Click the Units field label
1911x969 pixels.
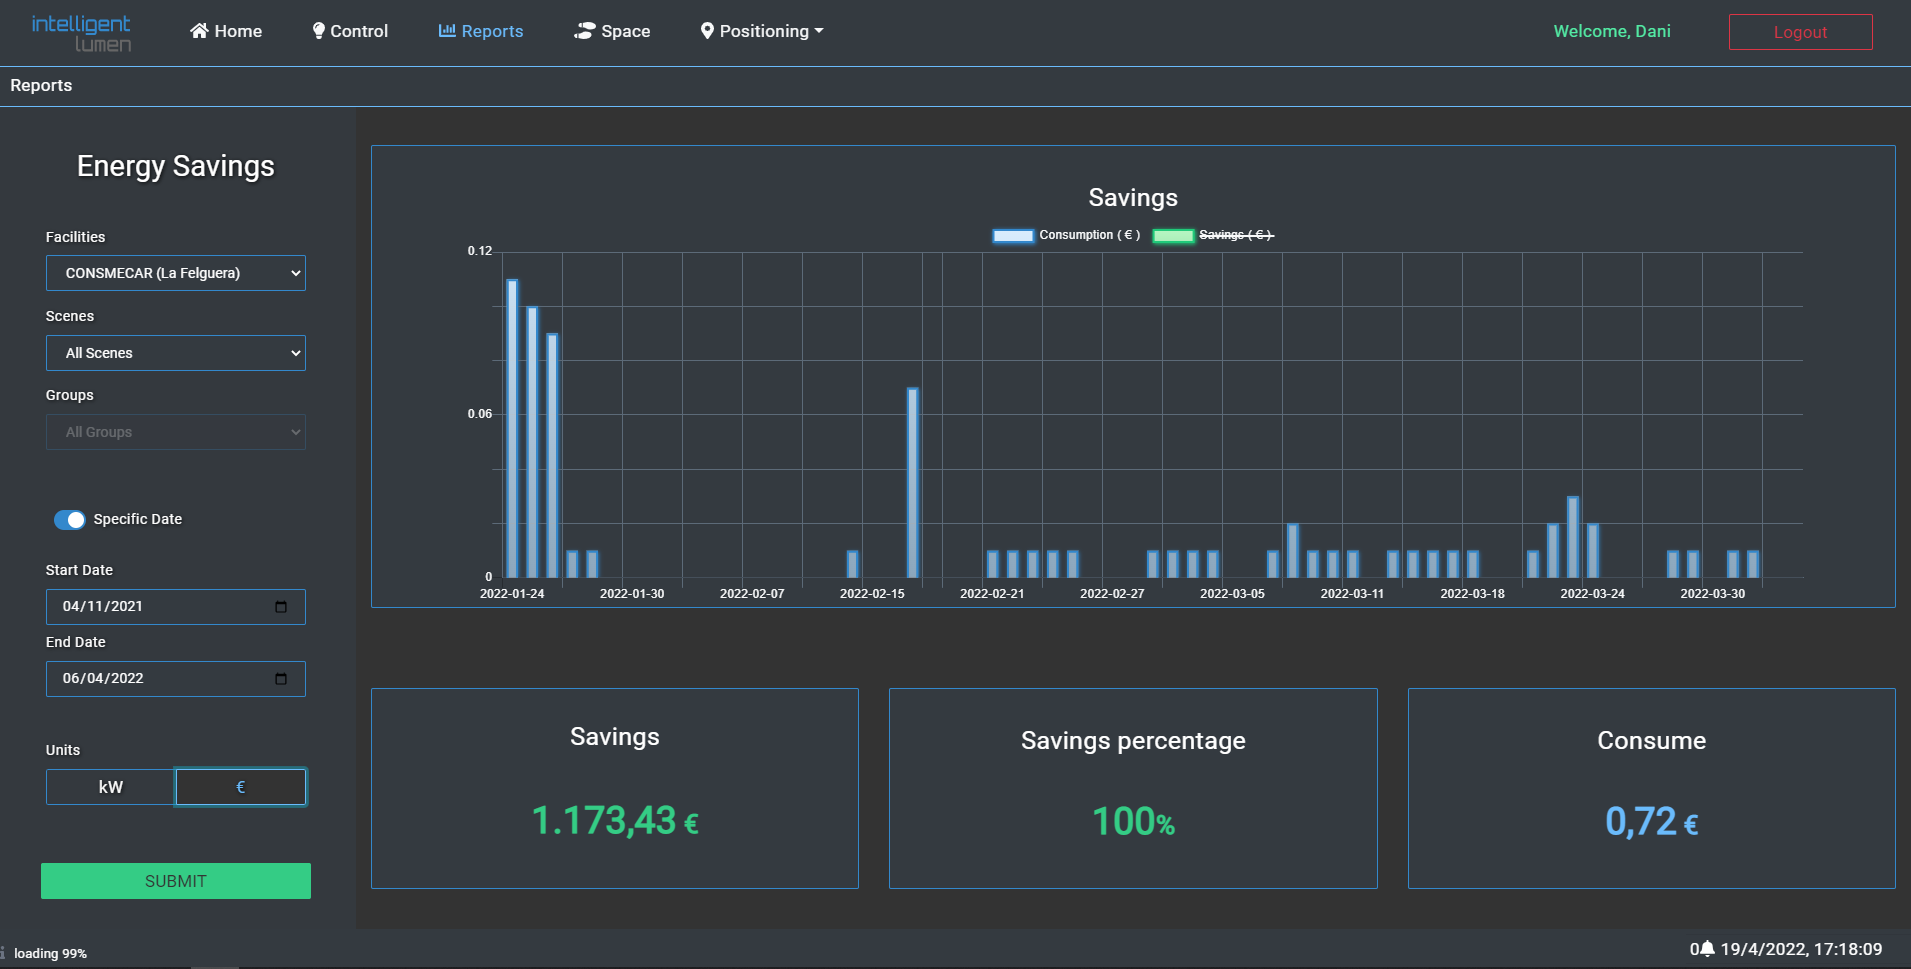click(63, 750)
